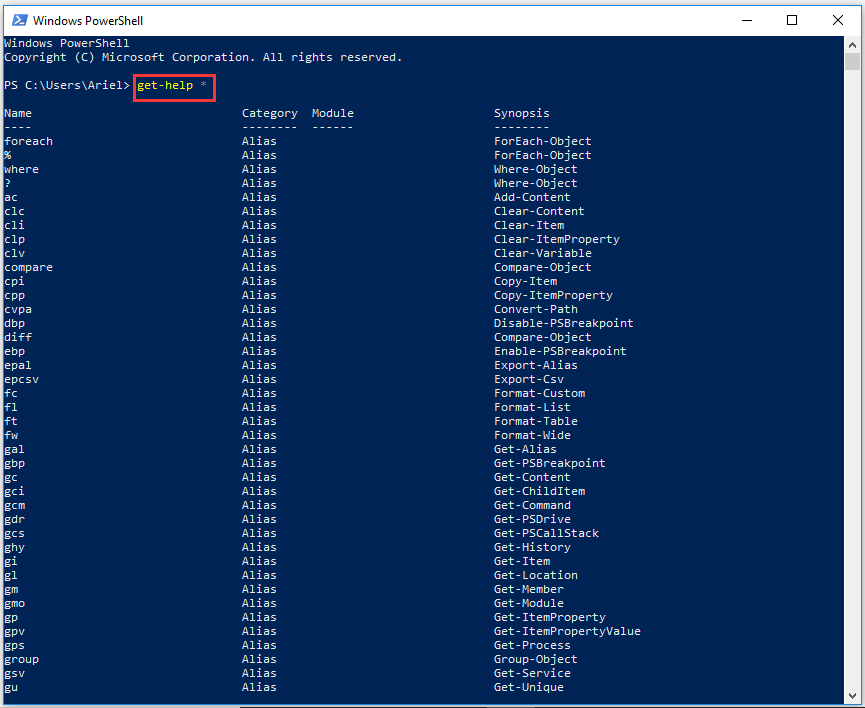Click the 'Get-ChildItem' synopsis text
Image resolution: width=865 pixels, height=708 pixels.
(540, 492)
